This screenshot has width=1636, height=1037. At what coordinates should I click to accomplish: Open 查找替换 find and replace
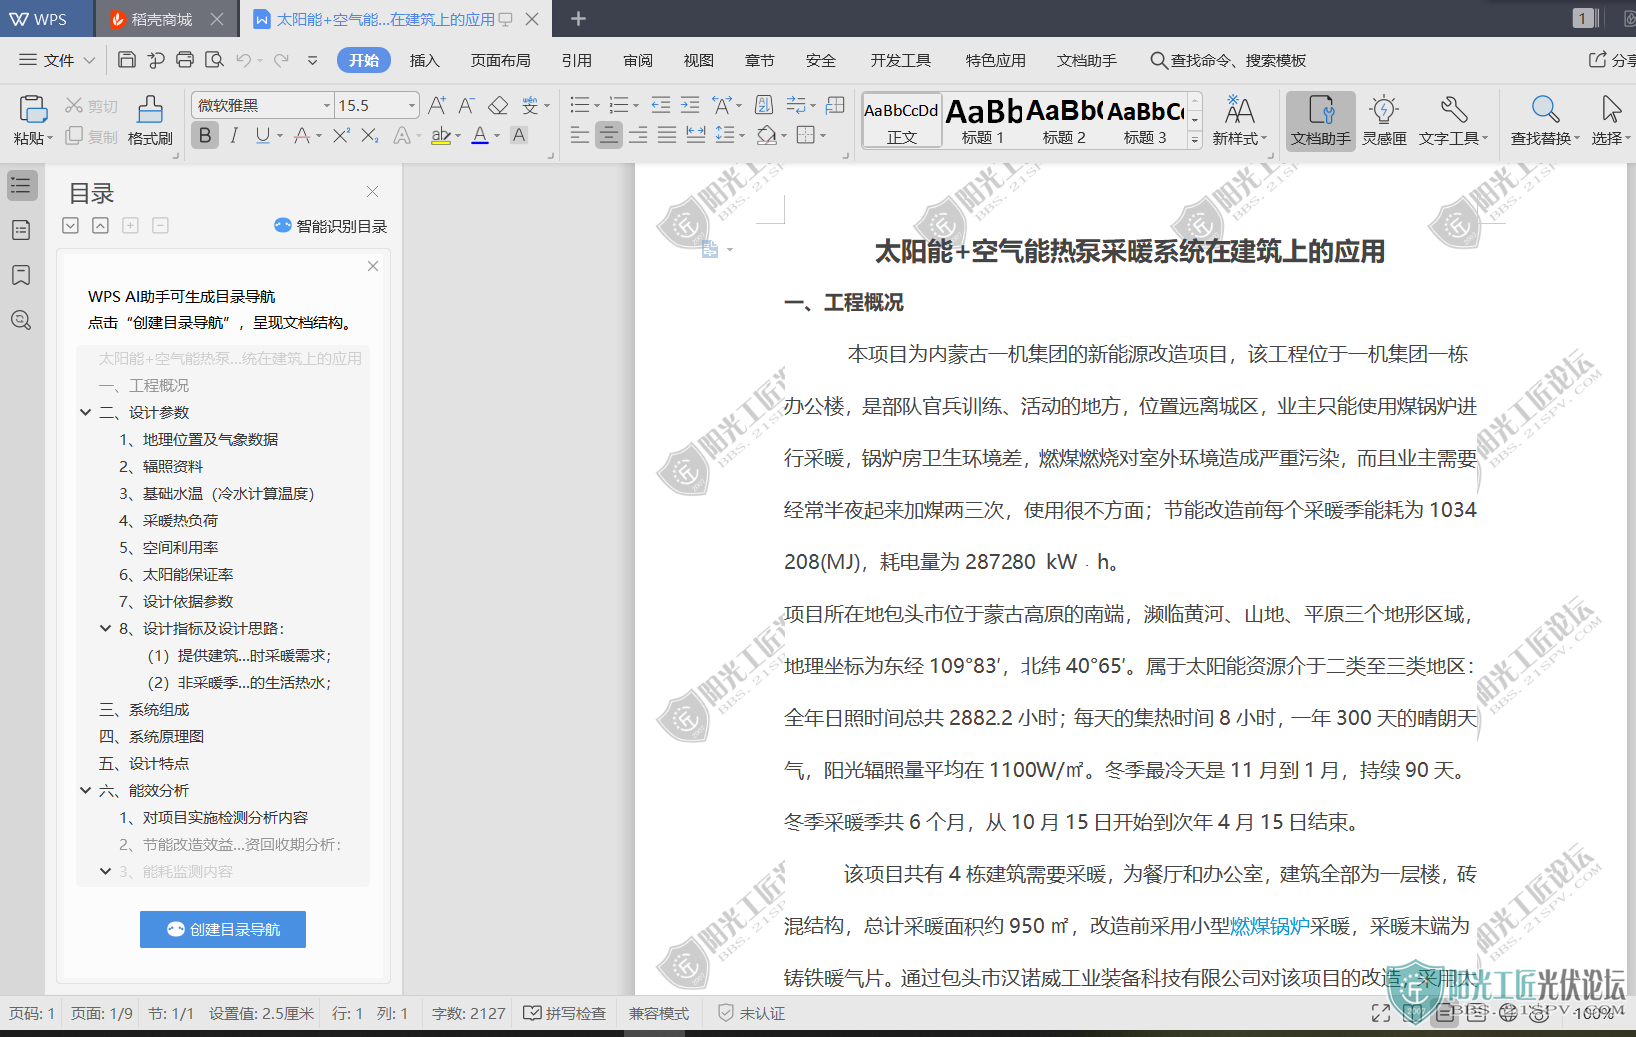1544,120
